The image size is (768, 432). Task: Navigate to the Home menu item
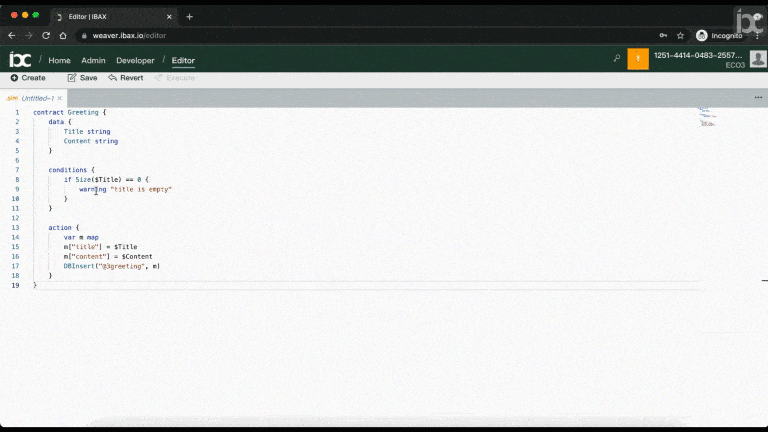[59, 60]
